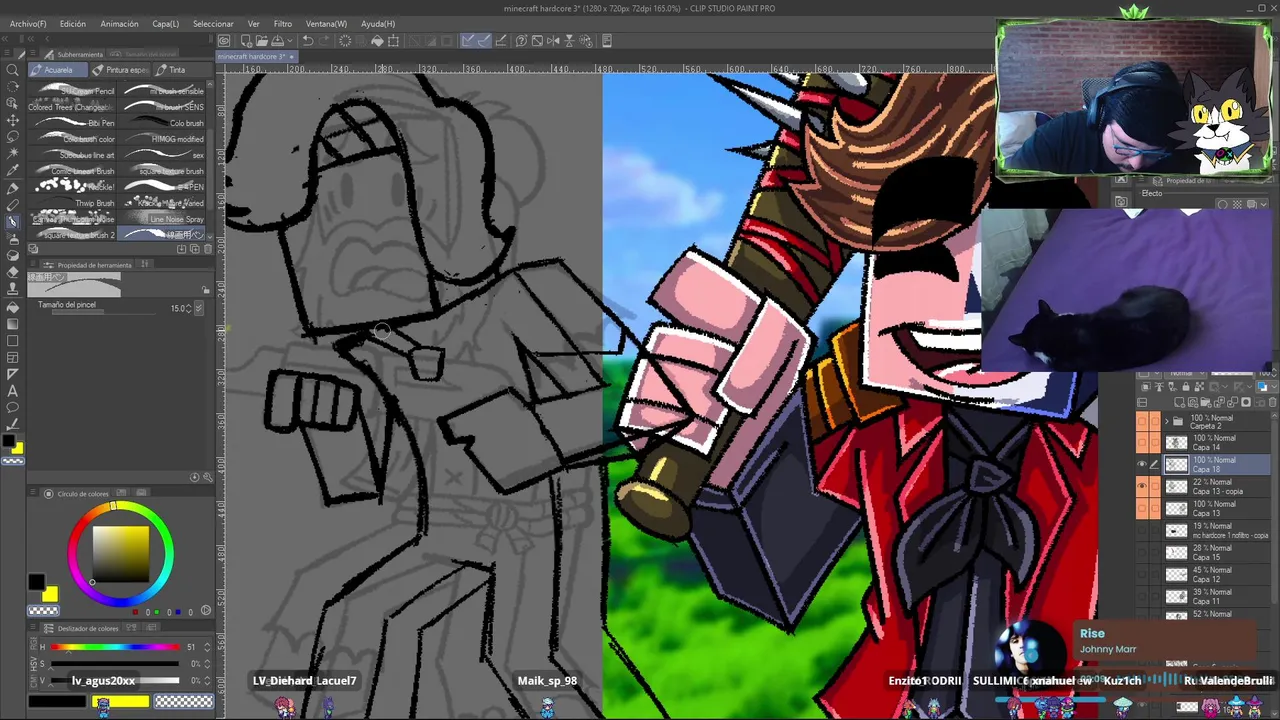Select the Line Noise Spray brush

162,219
